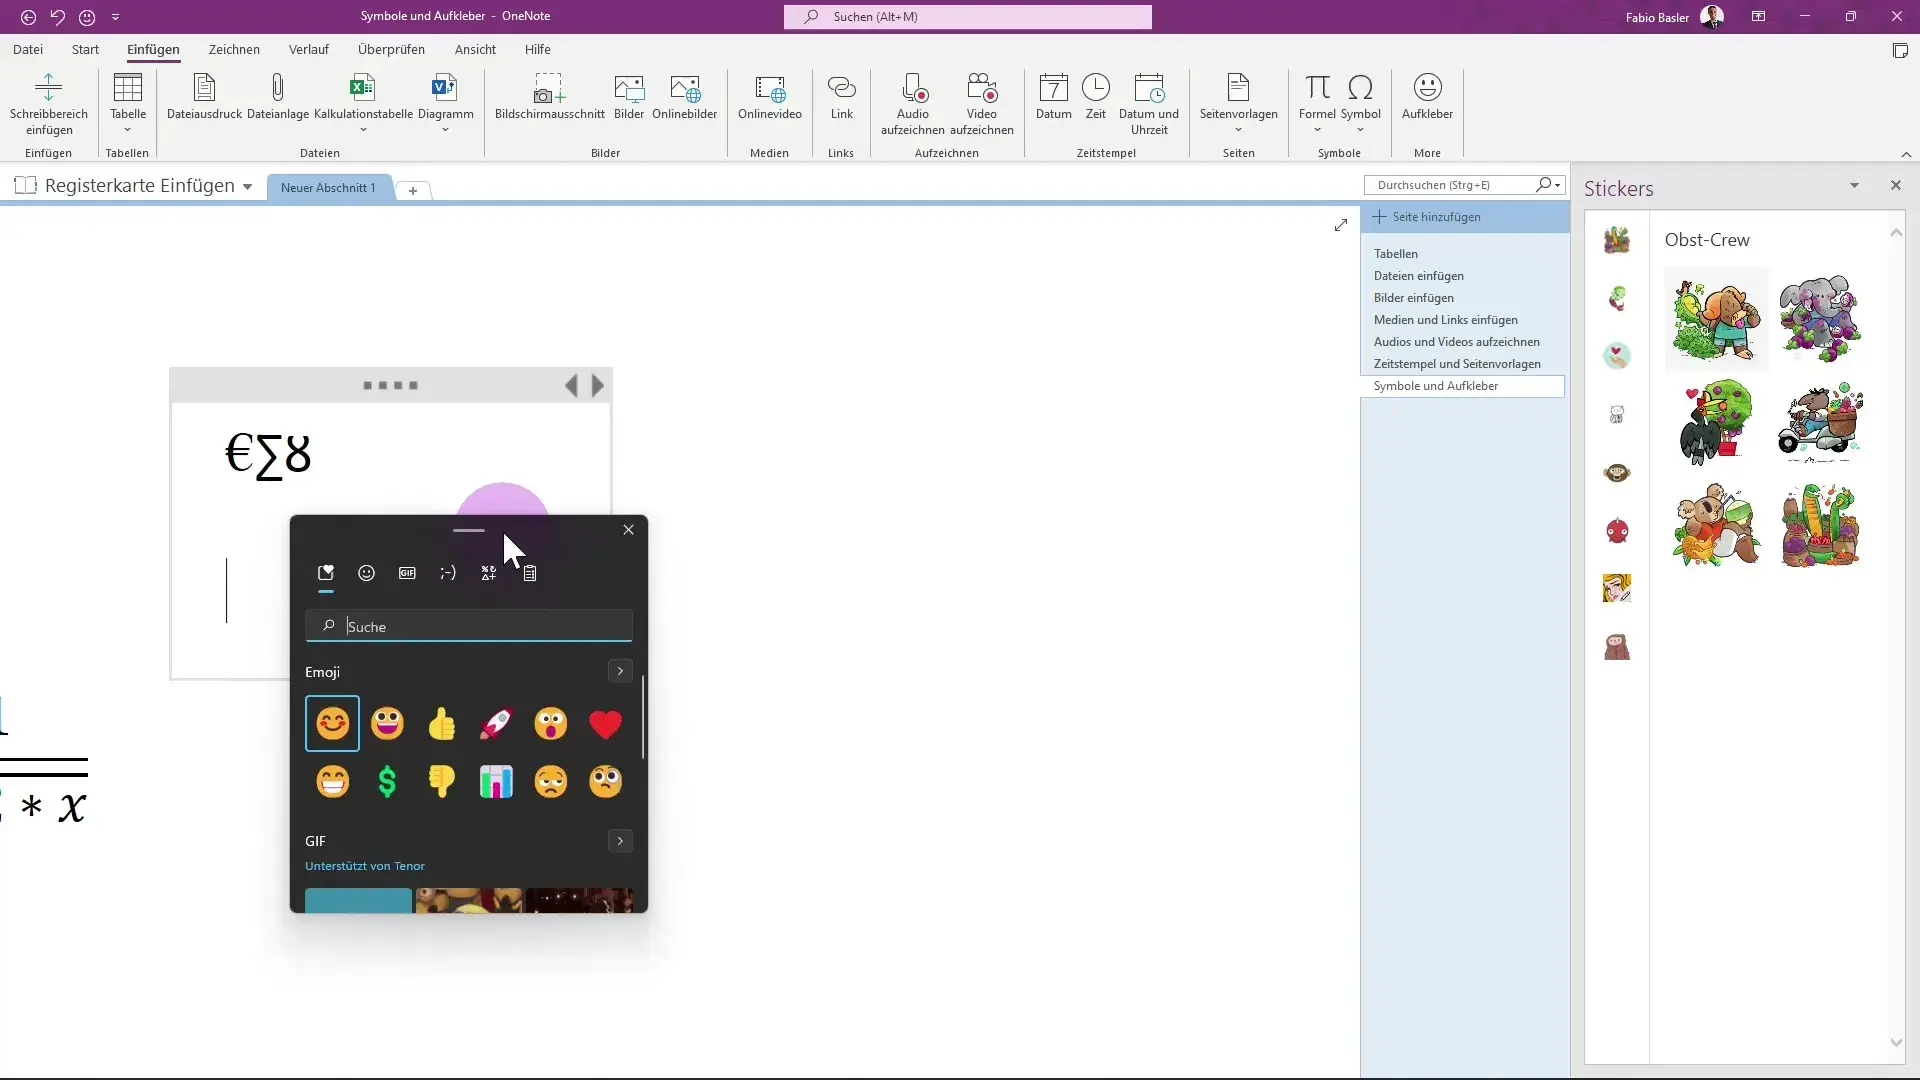Switch to the Verlauf tab
This screenshot has width=1920, height=1080.
click(x=309, y=49)
